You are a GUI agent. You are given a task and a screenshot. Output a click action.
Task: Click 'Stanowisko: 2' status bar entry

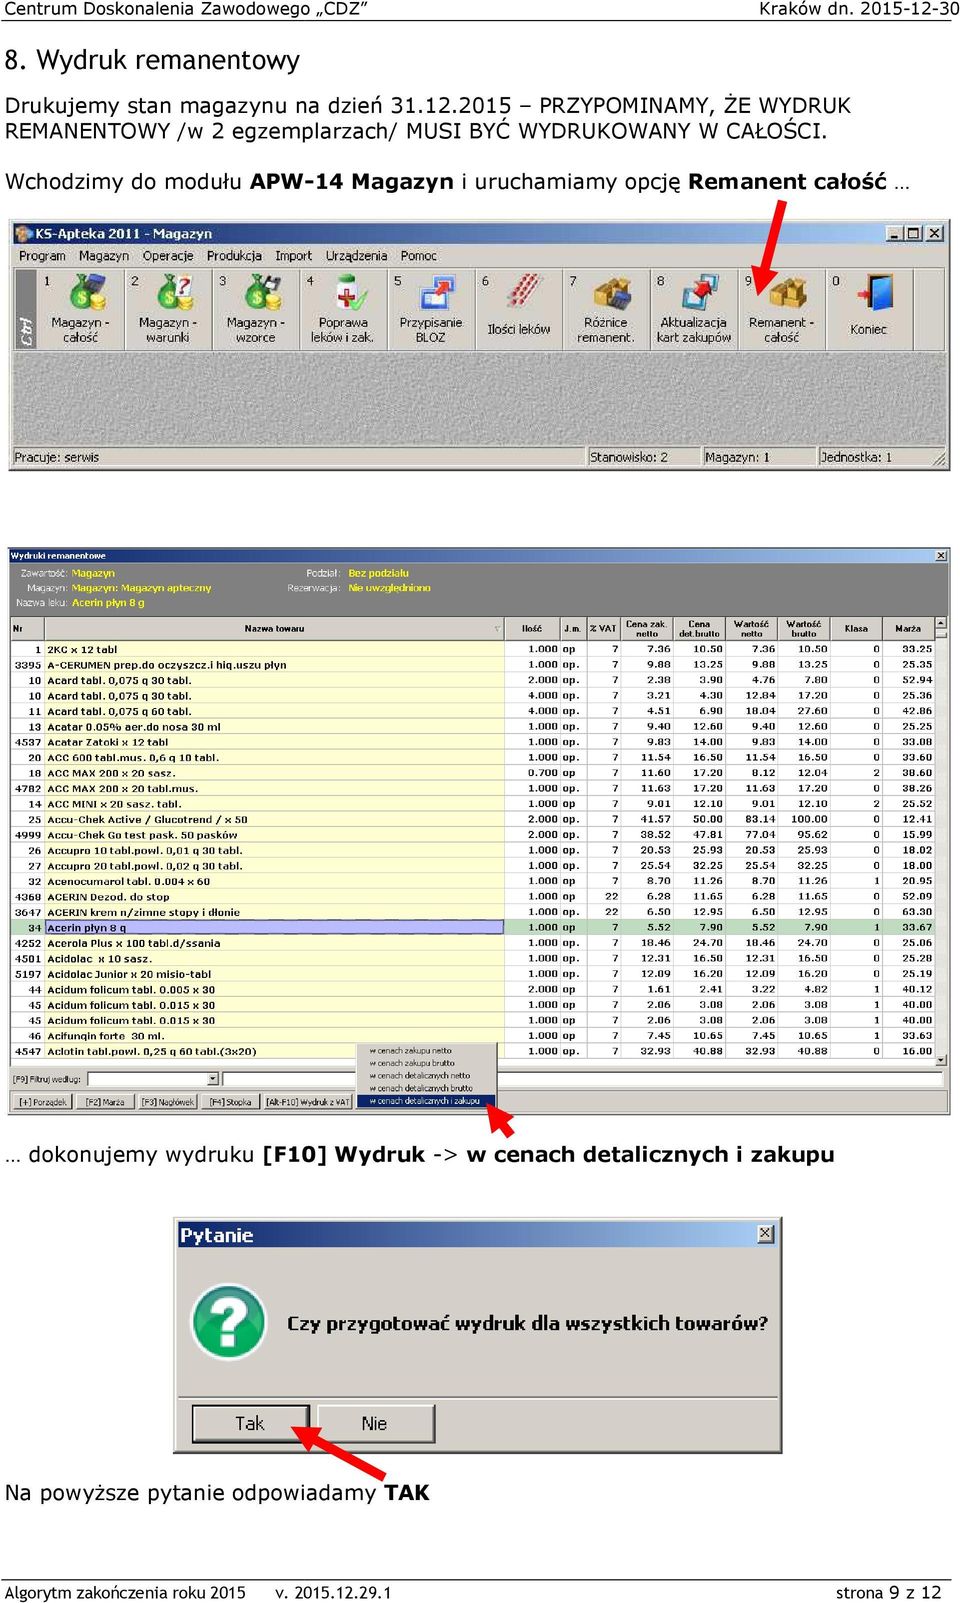point(643,457)
